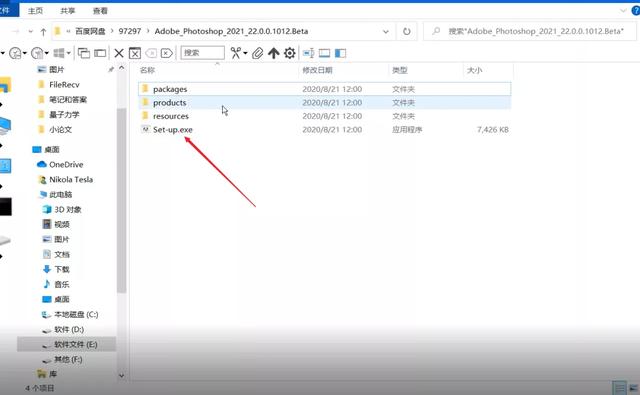The height and width of the screenshot is (395, 640).
Task: Open the gear settings toolbar icon
Action: 289,53
